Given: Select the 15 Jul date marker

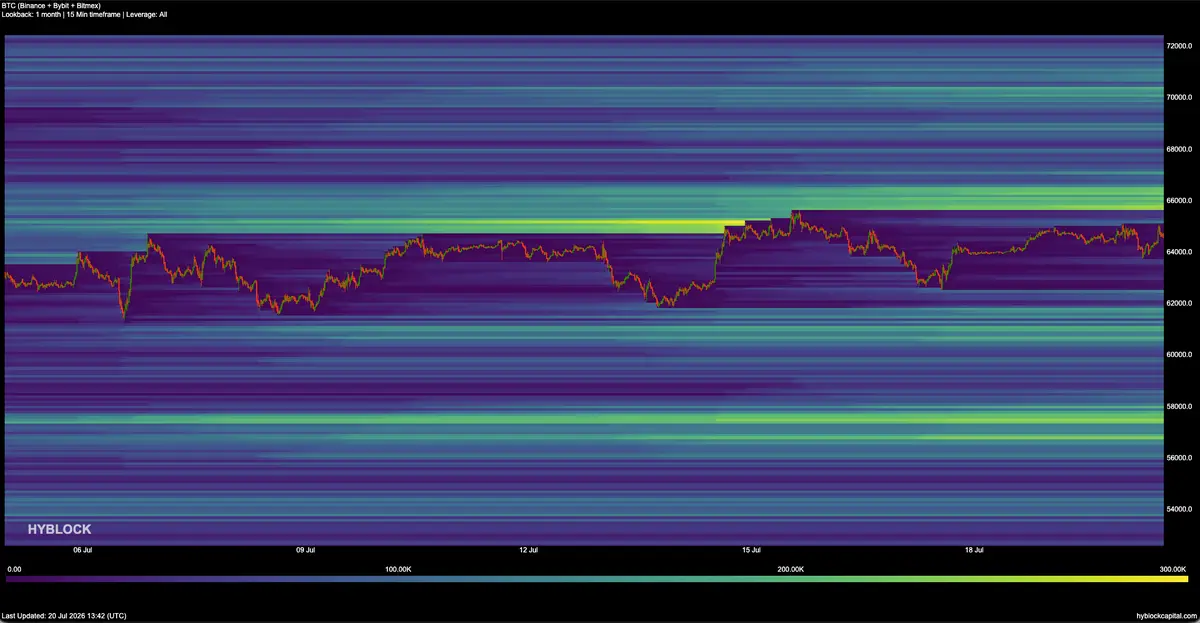Looking at the screenshot, I should 752,550.
